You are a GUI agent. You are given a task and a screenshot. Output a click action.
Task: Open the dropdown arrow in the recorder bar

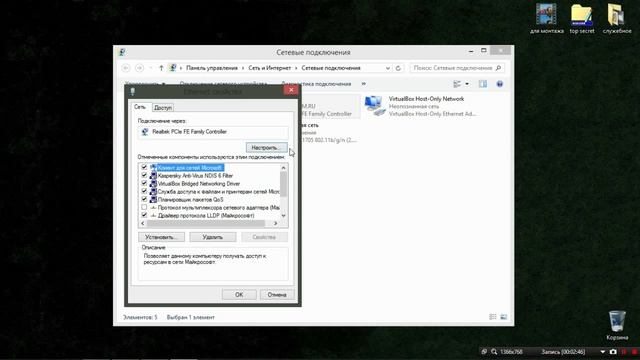coord(602,351)
